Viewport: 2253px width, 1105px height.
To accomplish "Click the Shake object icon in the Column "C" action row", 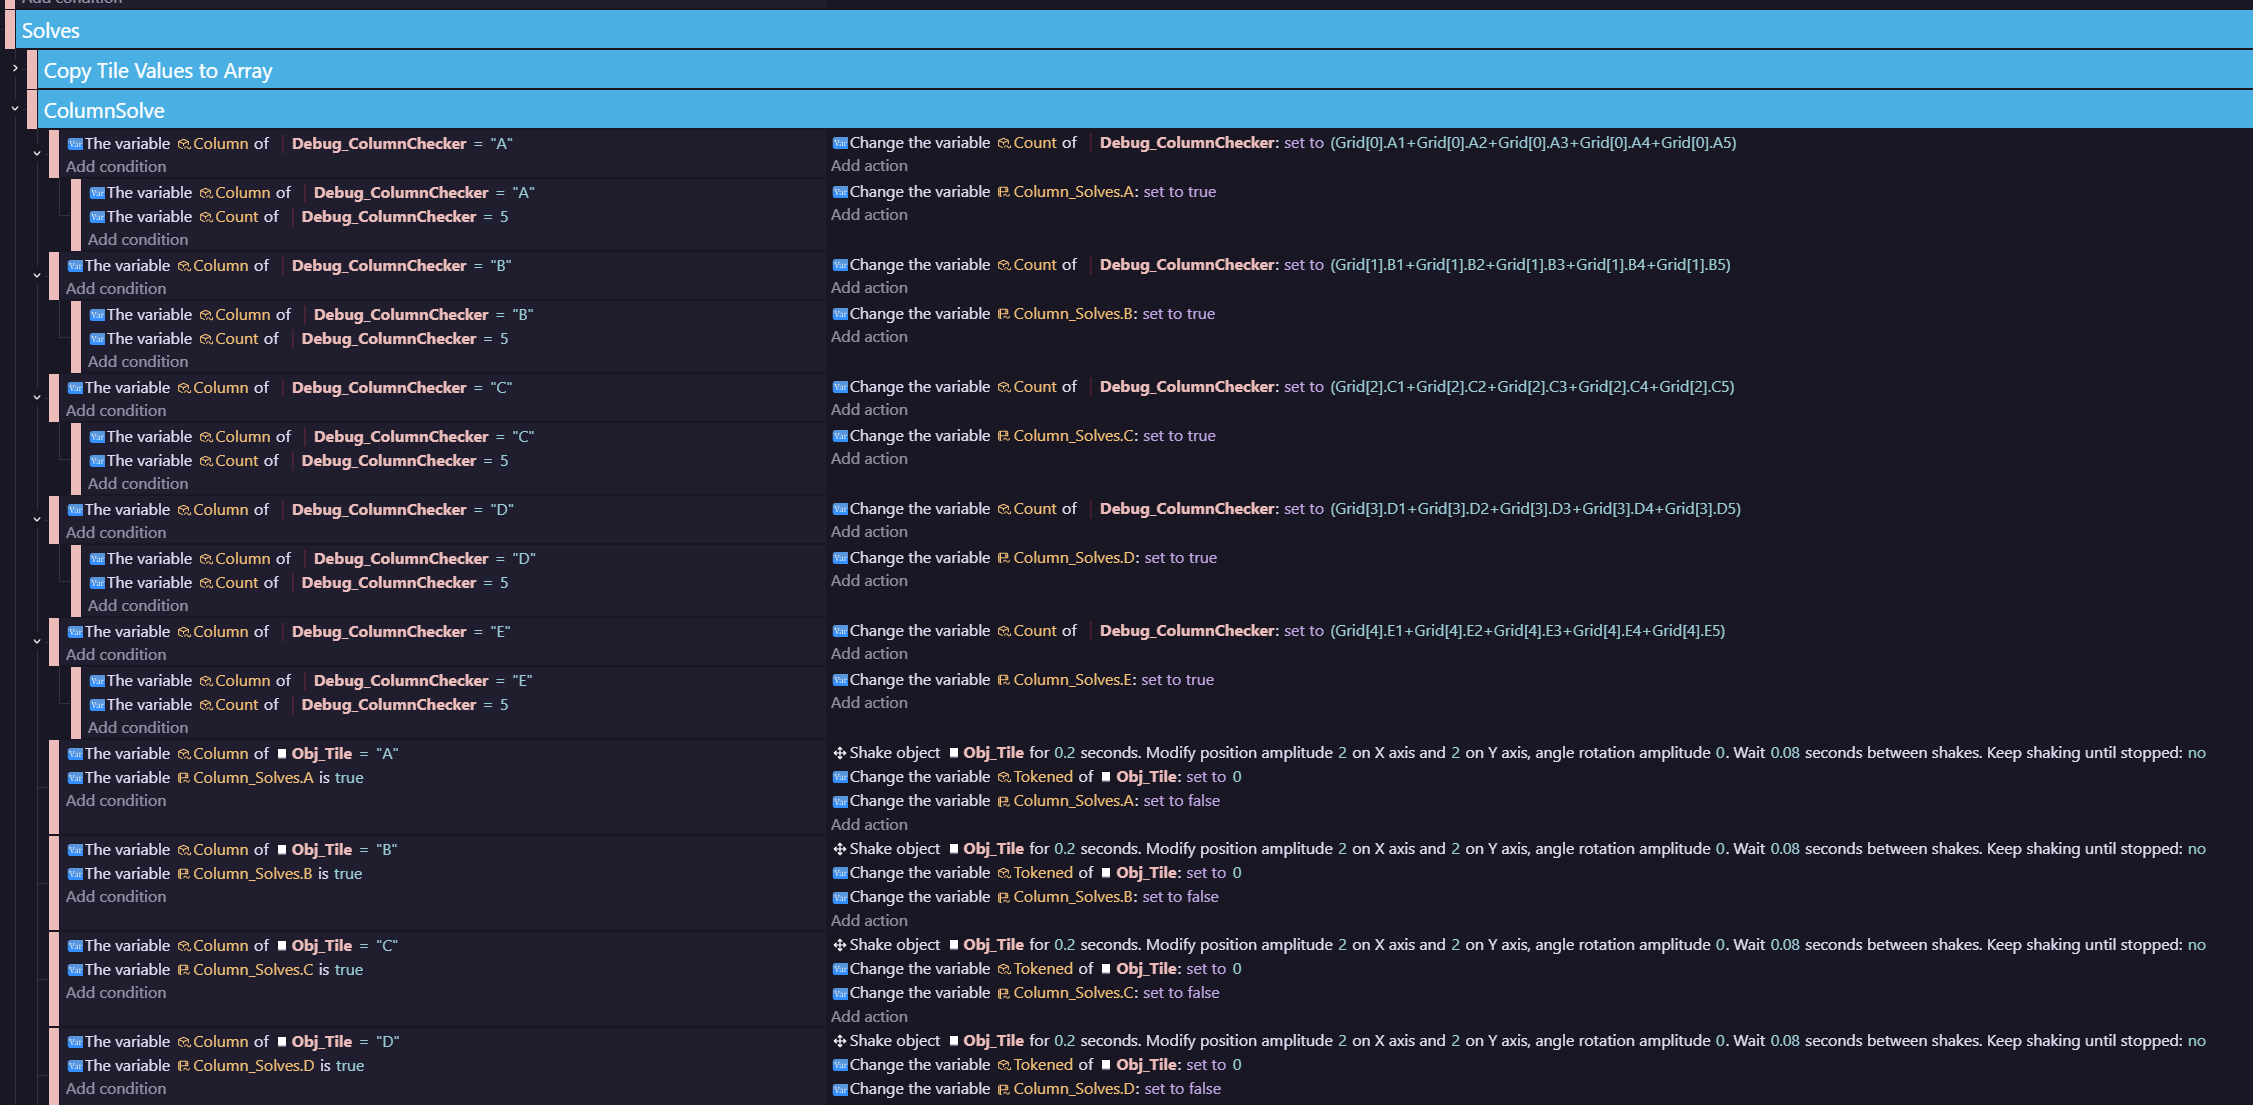I will (x=840, y=945).
